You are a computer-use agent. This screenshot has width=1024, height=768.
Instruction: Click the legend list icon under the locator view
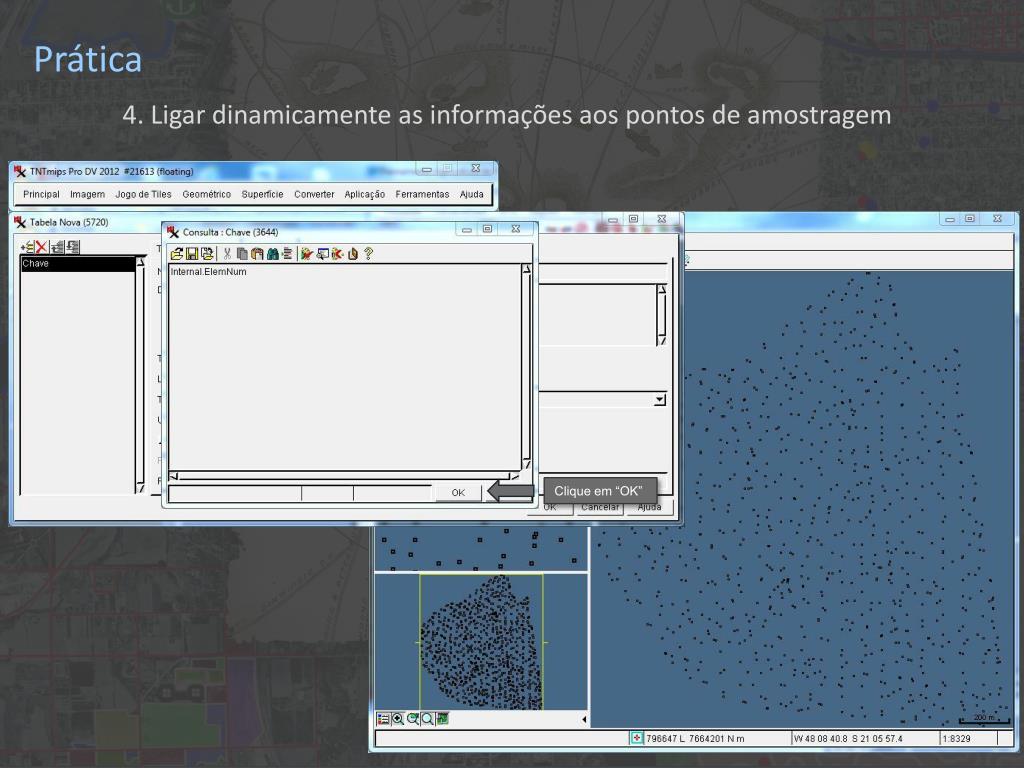pyautogui.click(x=383, y=718)
